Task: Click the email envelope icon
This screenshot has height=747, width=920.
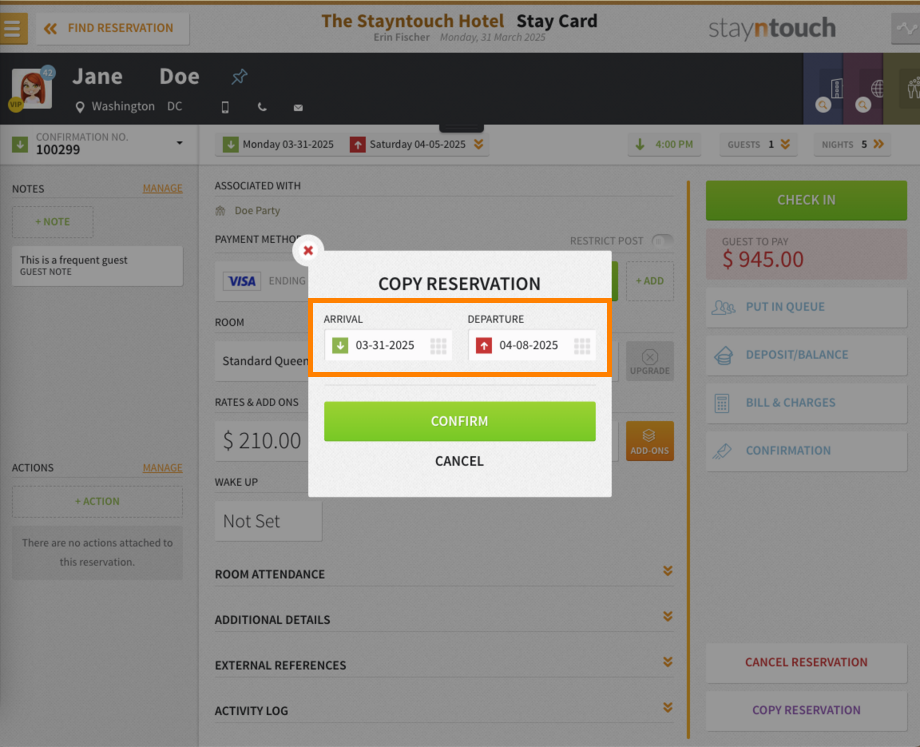Action: pos(298,107)
